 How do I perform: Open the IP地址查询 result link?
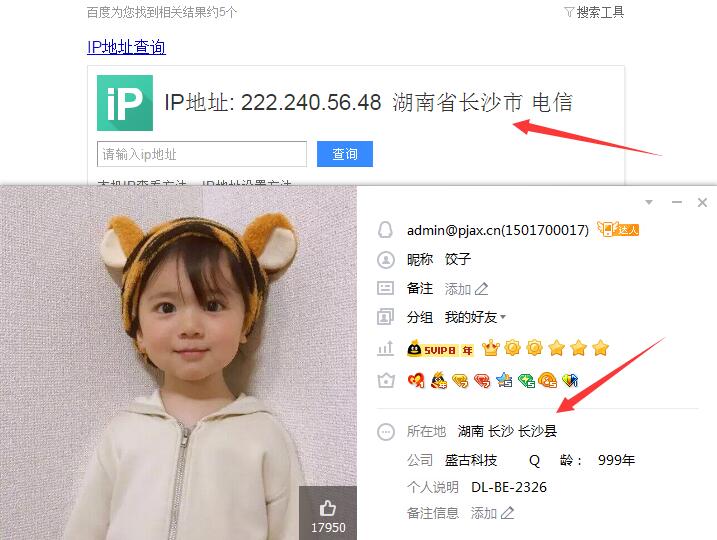pos(126,47)
